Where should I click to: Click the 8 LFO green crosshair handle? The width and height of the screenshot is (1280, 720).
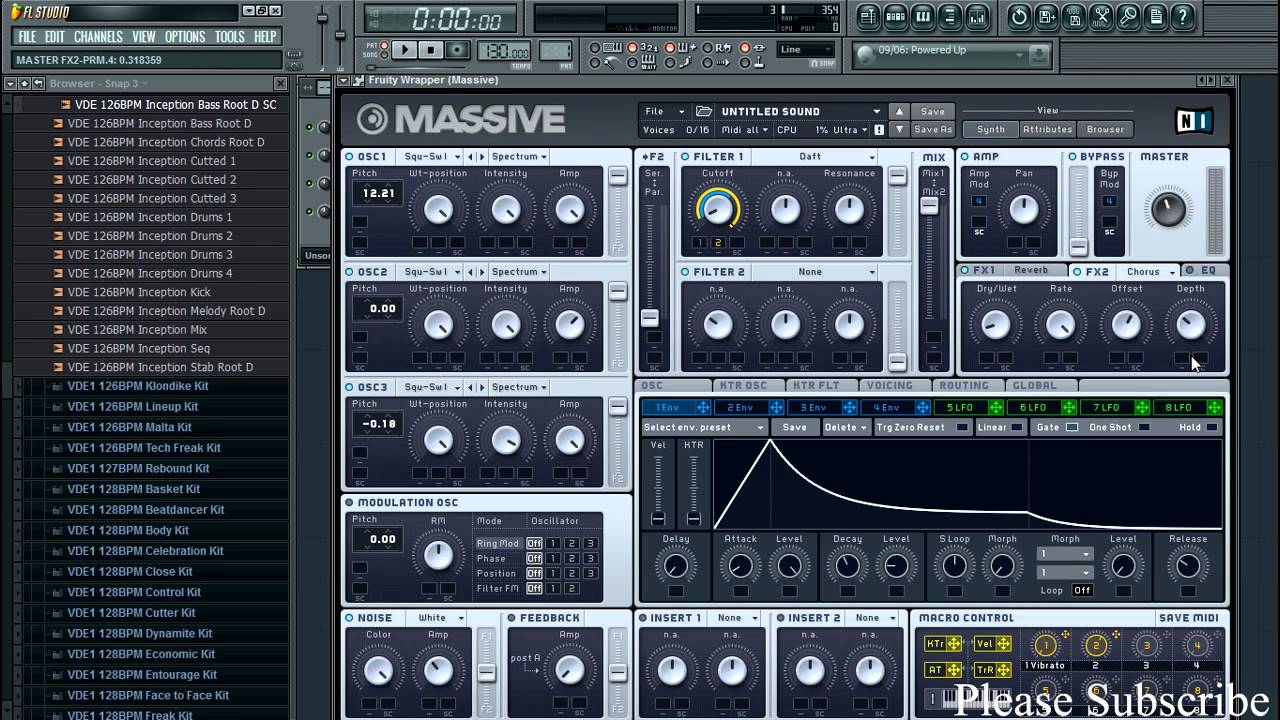pyautogui.click(x=1214, y=407)
